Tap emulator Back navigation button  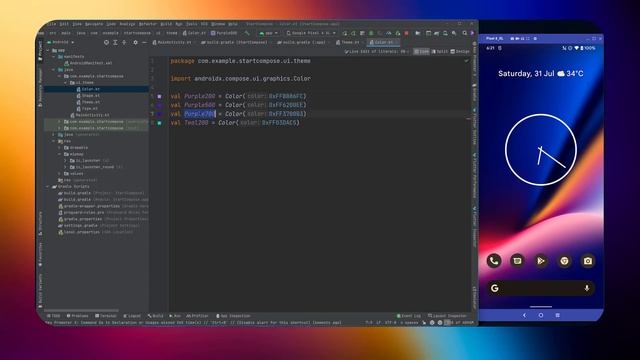click(524, 315)
